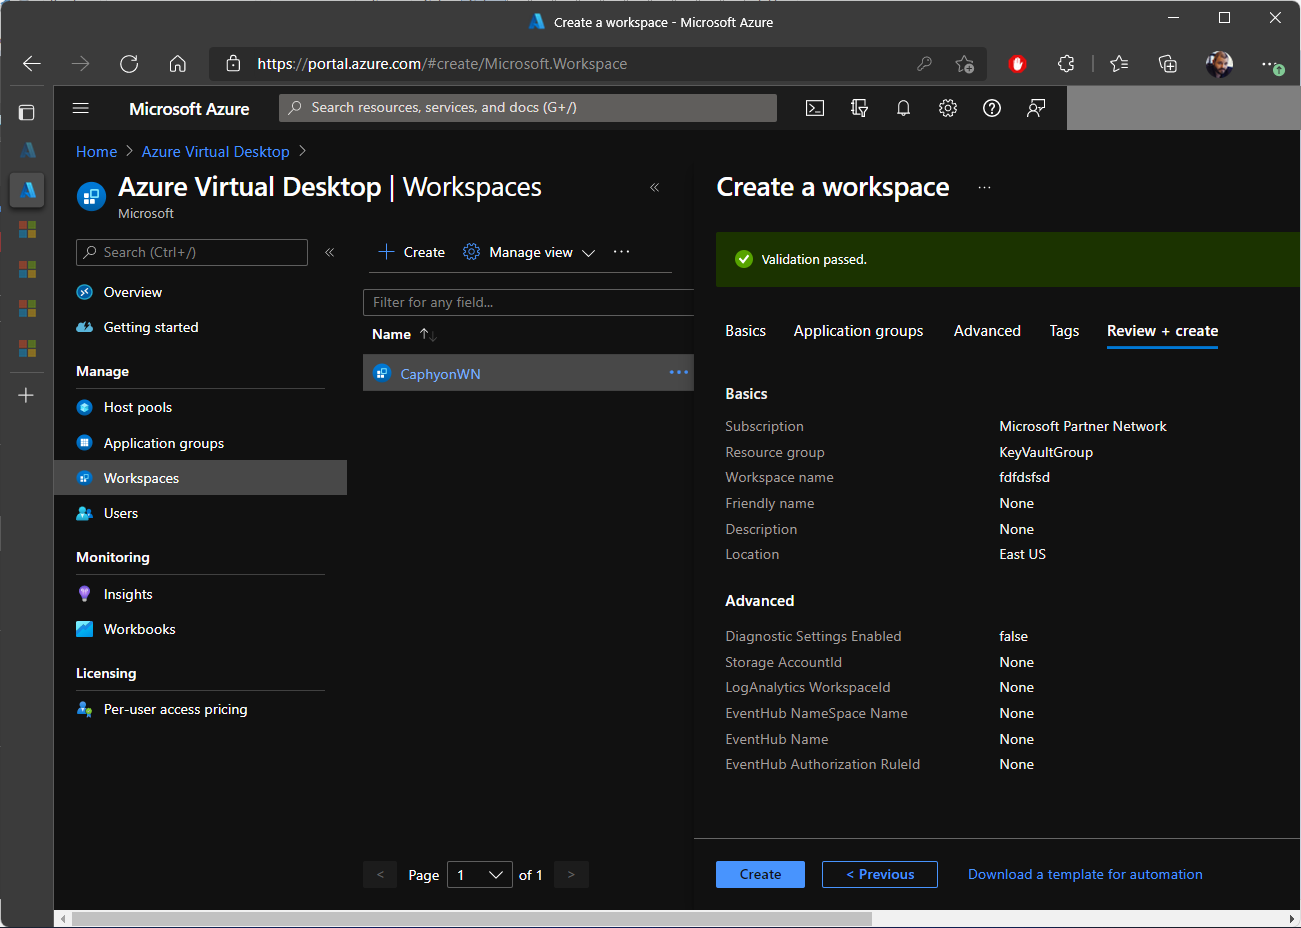Download a template for automation link
This screenshot has height=928, width=1301.
[x=1085, y=874]
